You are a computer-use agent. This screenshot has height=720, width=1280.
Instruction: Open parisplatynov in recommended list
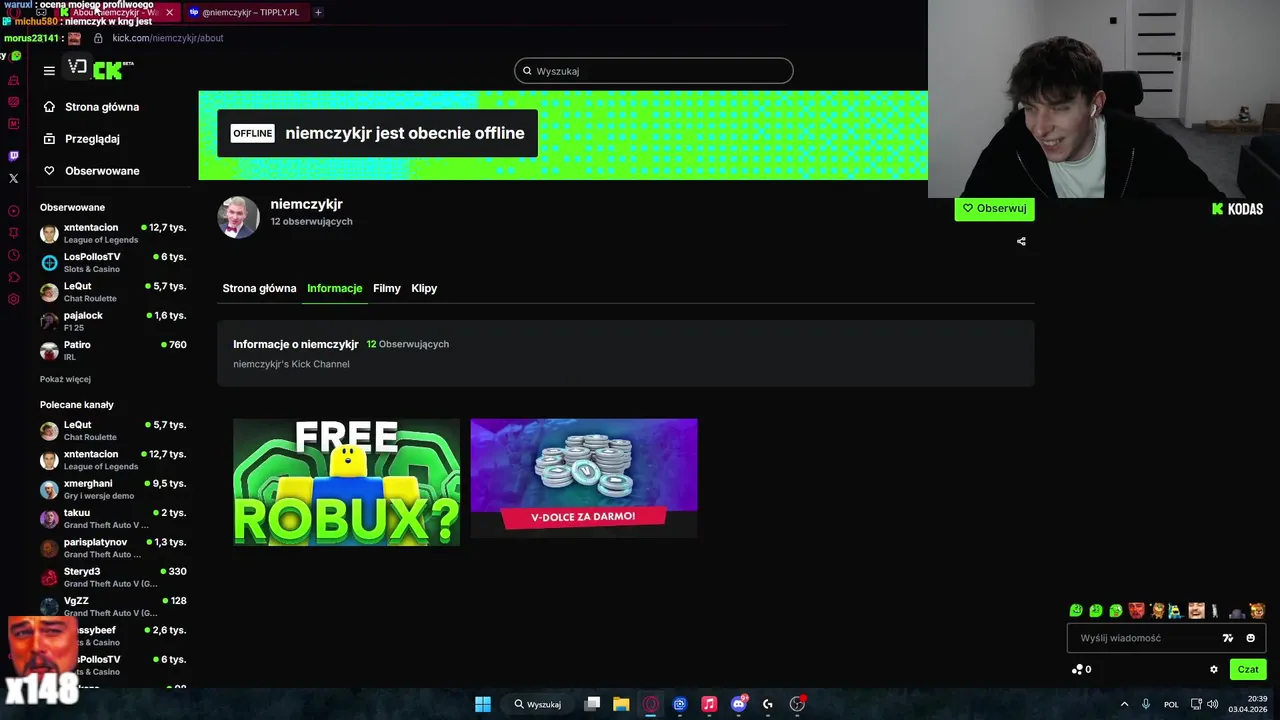click(x=113, y=547)
